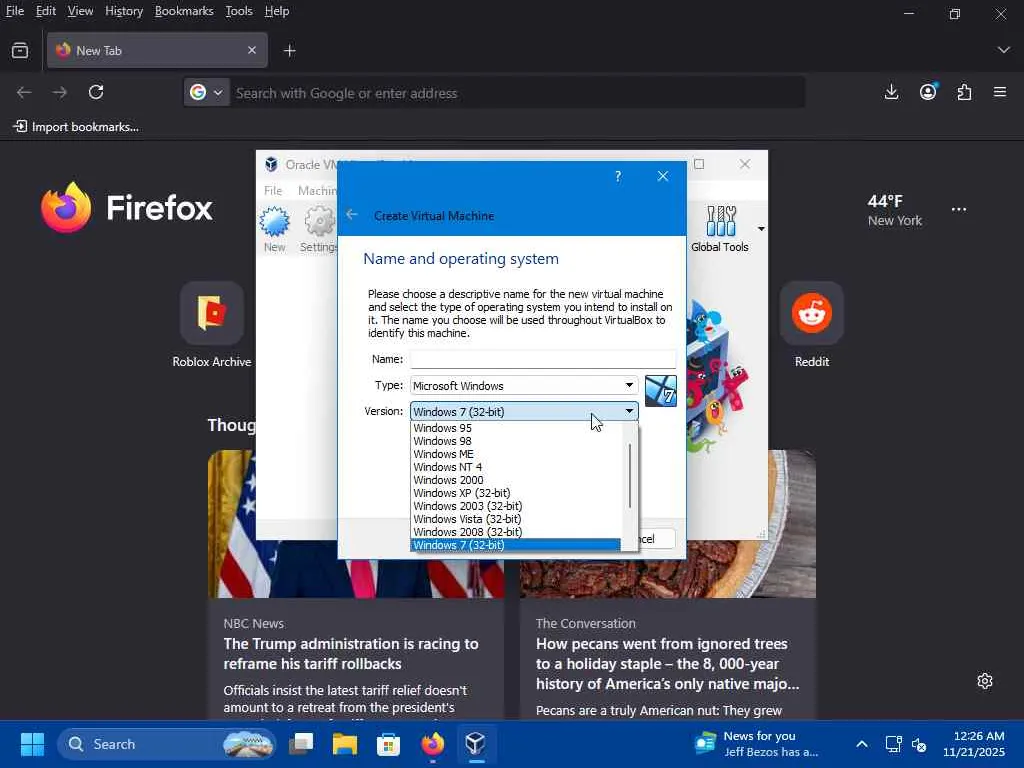This screenshot has height=768, width=1024.
Task: Pick Windows XP (32-bit) option
Action: 515,493
